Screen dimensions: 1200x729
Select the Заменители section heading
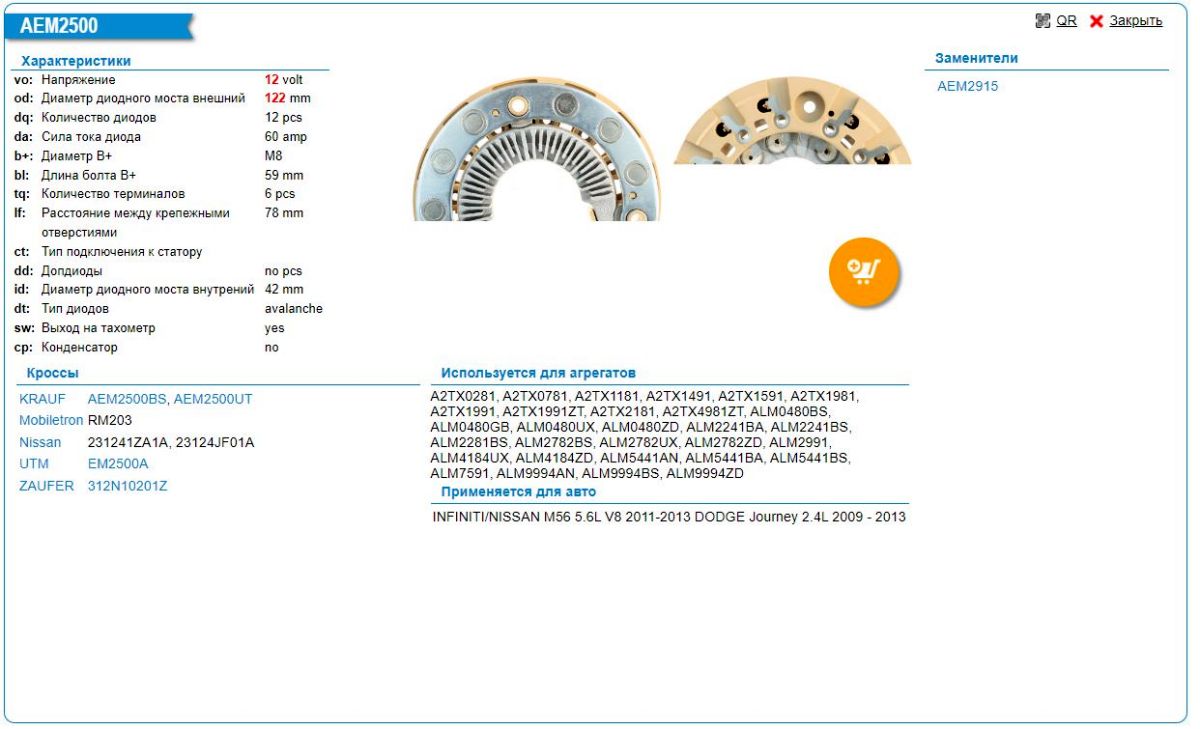coord(976,58)
